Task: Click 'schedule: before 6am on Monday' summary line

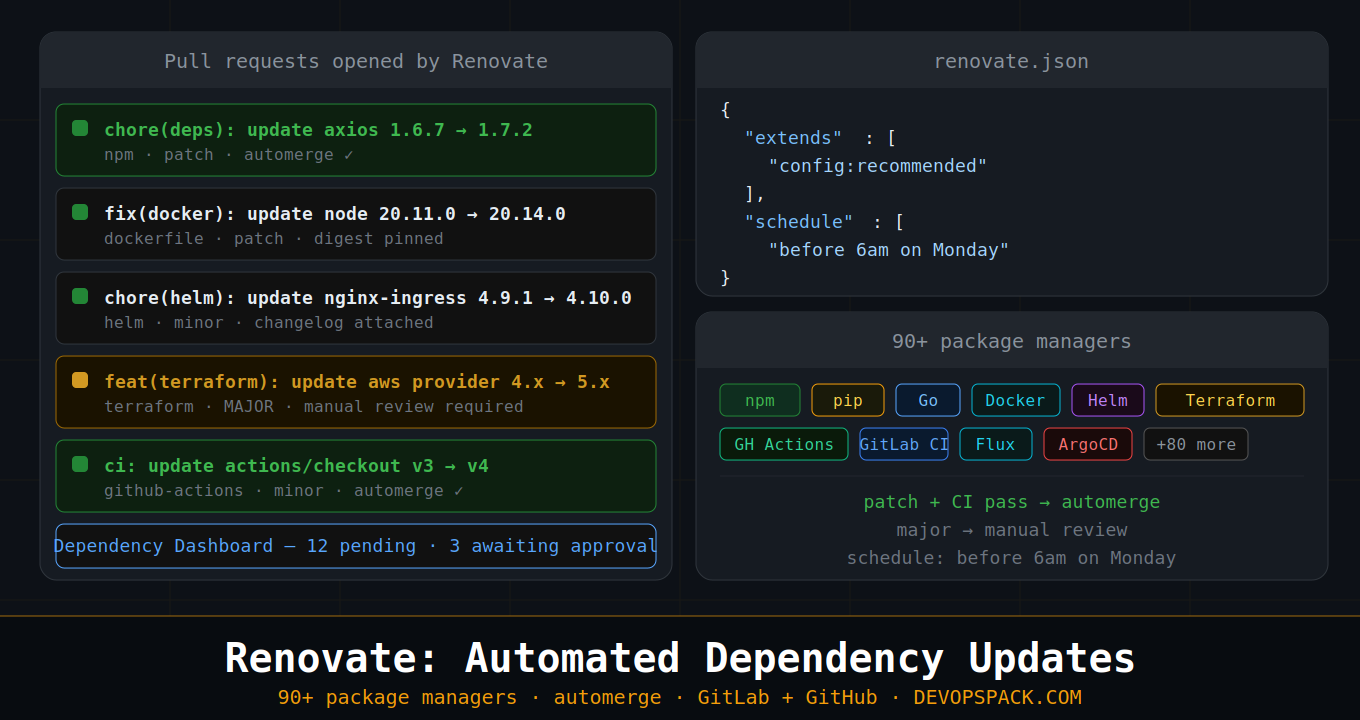Action: click(x=1012, y=558)
